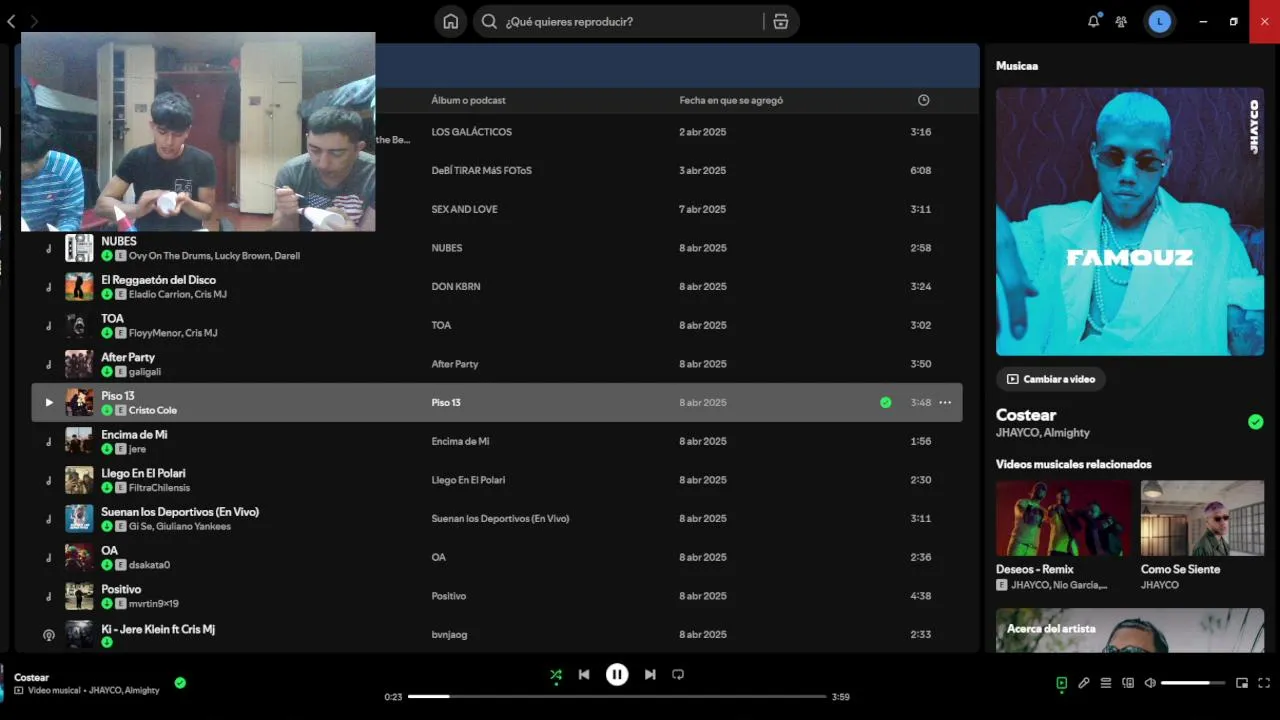Select the NUBES track title

119,241
